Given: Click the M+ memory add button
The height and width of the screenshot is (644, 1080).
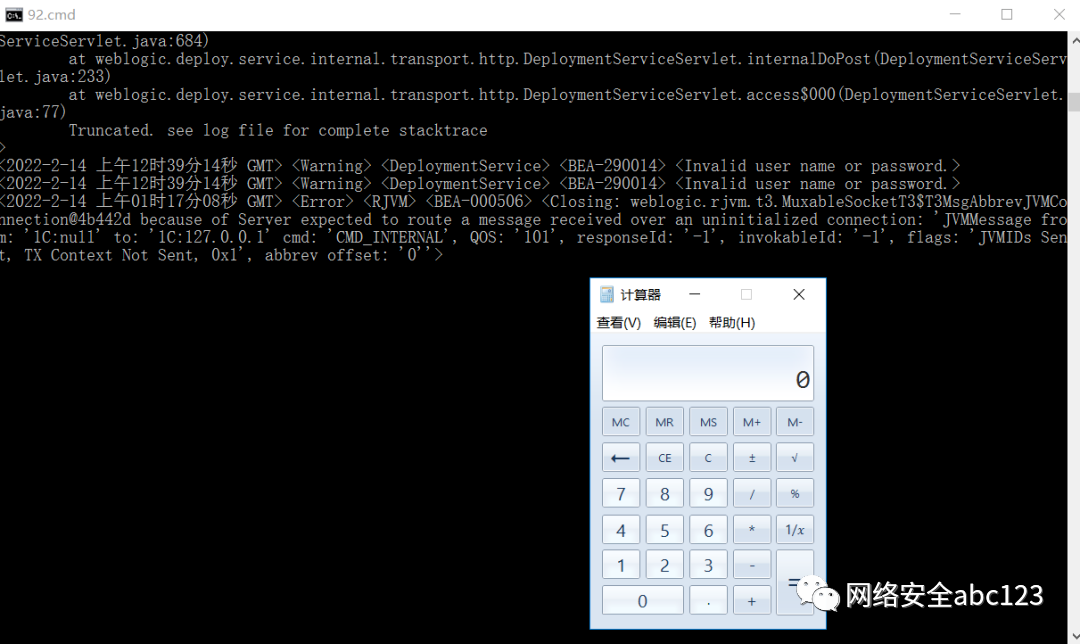Looking at the screenshot, I should [x=751, y=422].
